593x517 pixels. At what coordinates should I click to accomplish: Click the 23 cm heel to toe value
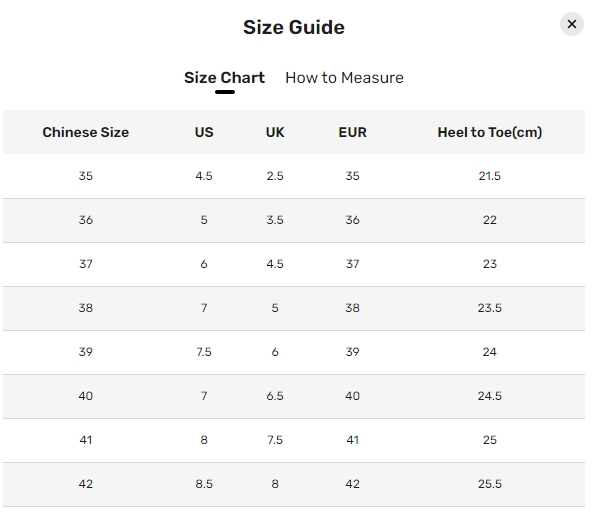coord(490,264)
